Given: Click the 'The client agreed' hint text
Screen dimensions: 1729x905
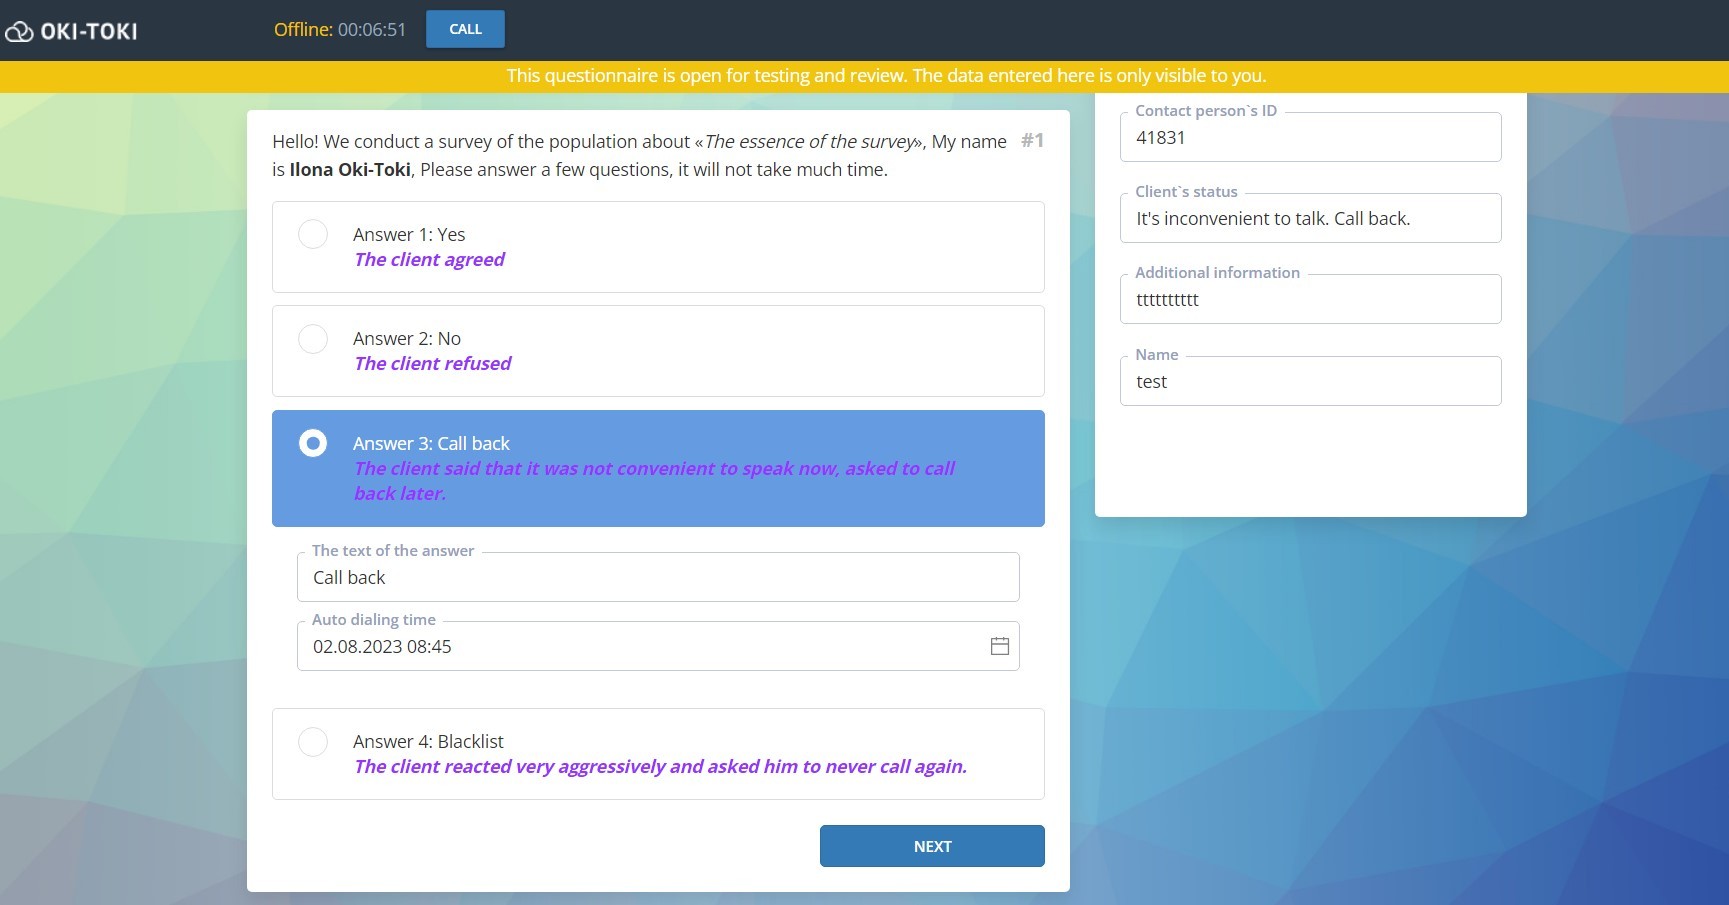Looking at the screenshot, I should [x=429, y=260].
